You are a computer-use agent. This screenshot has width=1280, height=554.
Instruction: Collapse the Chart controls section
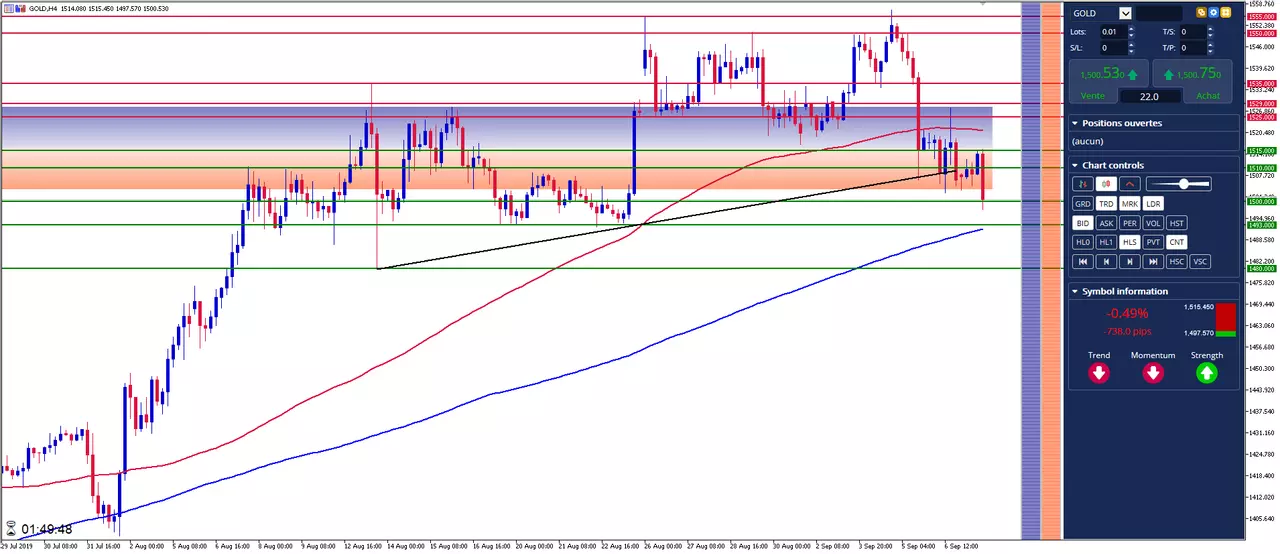point(1075,165)
